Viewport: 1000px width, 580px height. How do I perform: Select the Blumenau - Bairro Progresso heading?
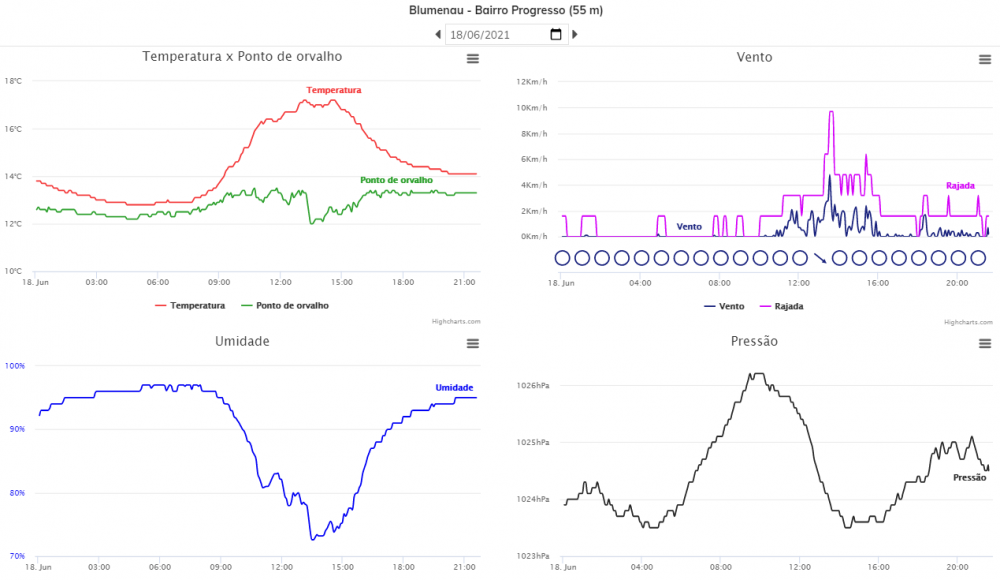pos(506,10)
